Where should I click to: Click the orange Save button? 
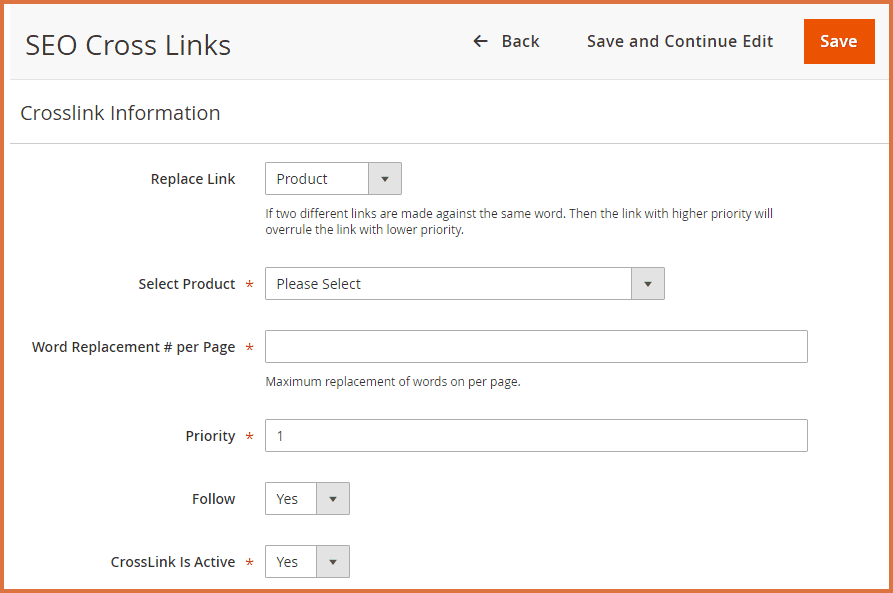coord(838,41)
